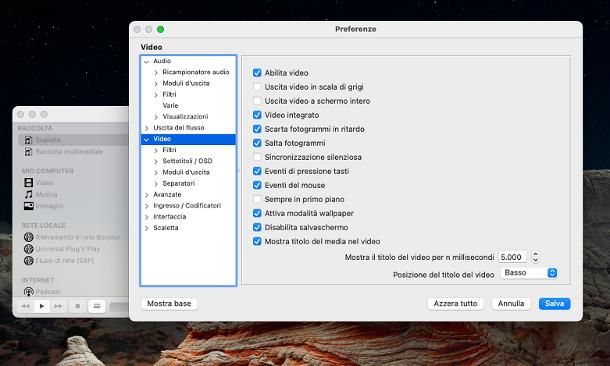
Task: Enable Uscita video in scala di grigi
Action: (x=257, y=87)
